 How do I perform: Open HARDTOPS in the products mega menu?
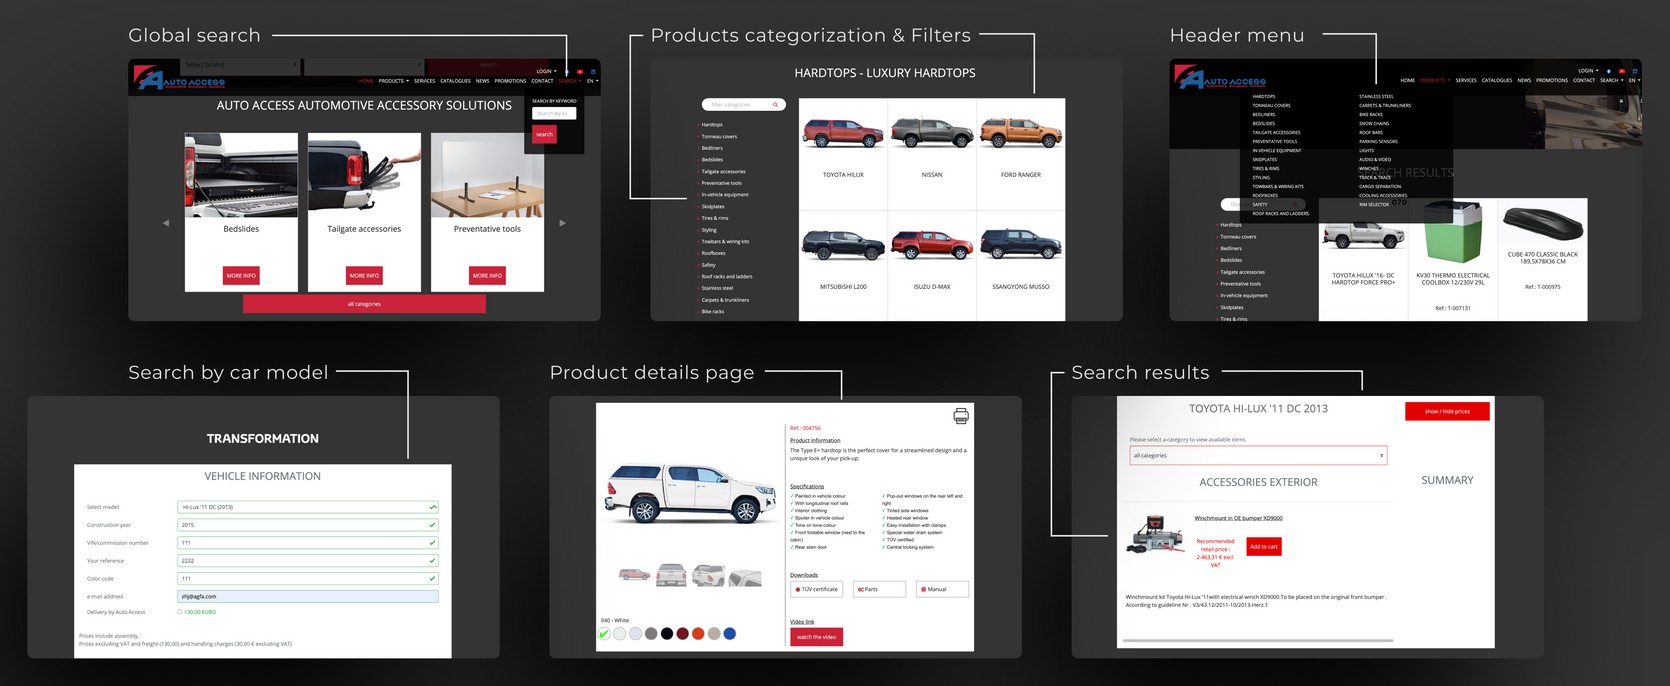coord(1264,96)
